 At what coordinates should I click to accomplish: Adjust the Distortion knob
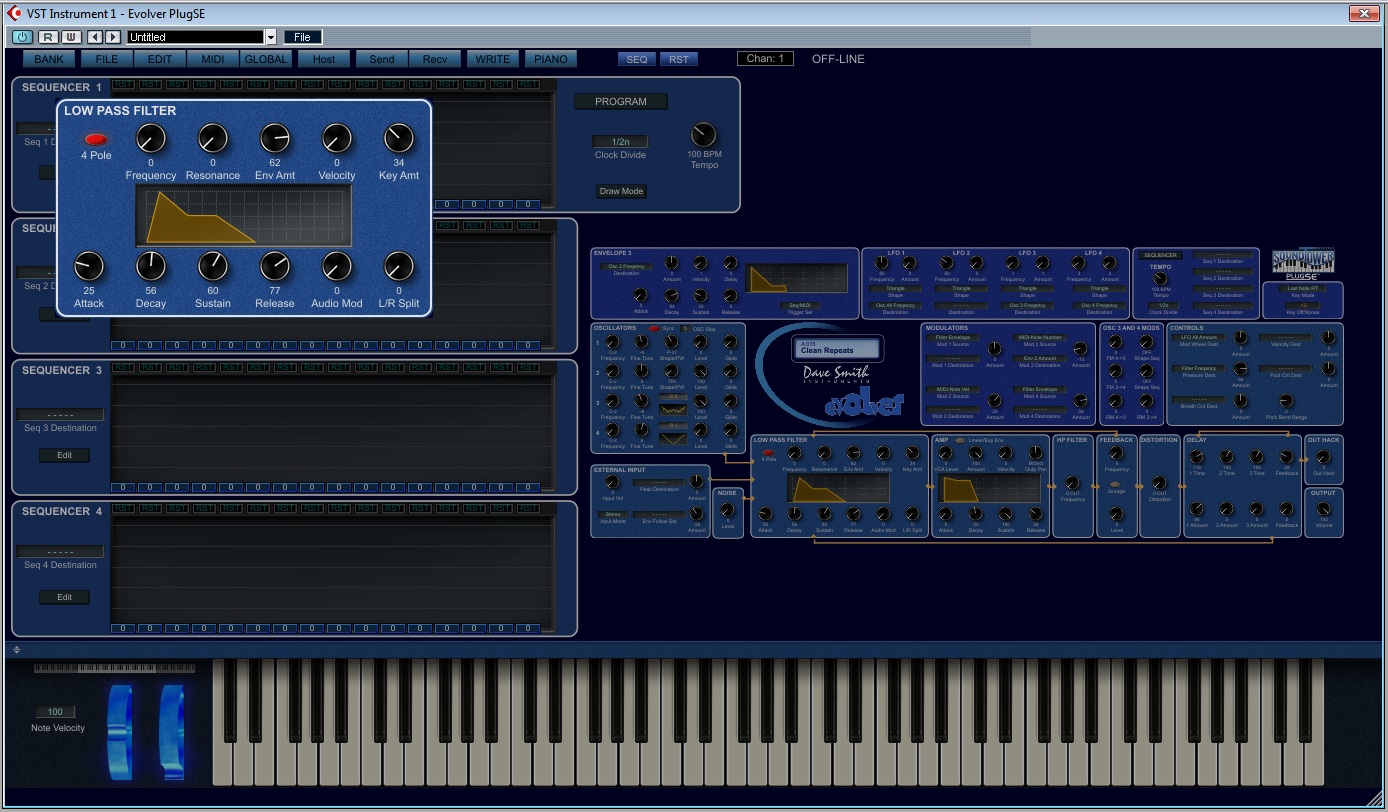pos(1160,482)
